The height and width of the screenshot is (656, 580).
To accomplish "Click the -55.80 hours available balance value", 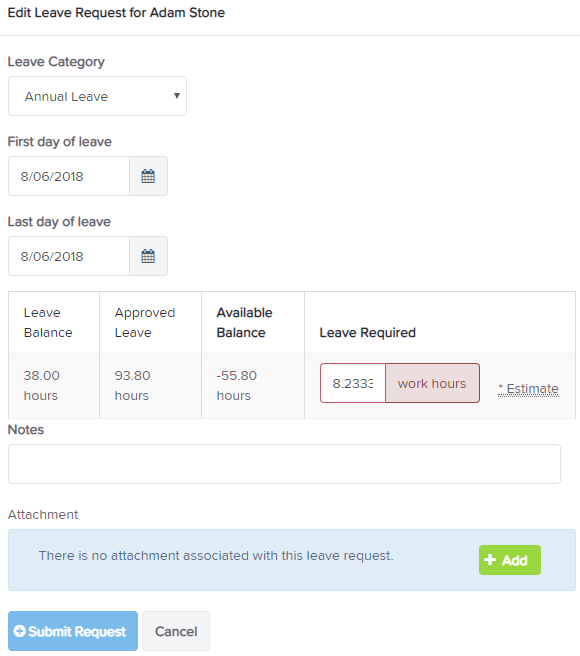I will tap(237, 385).
